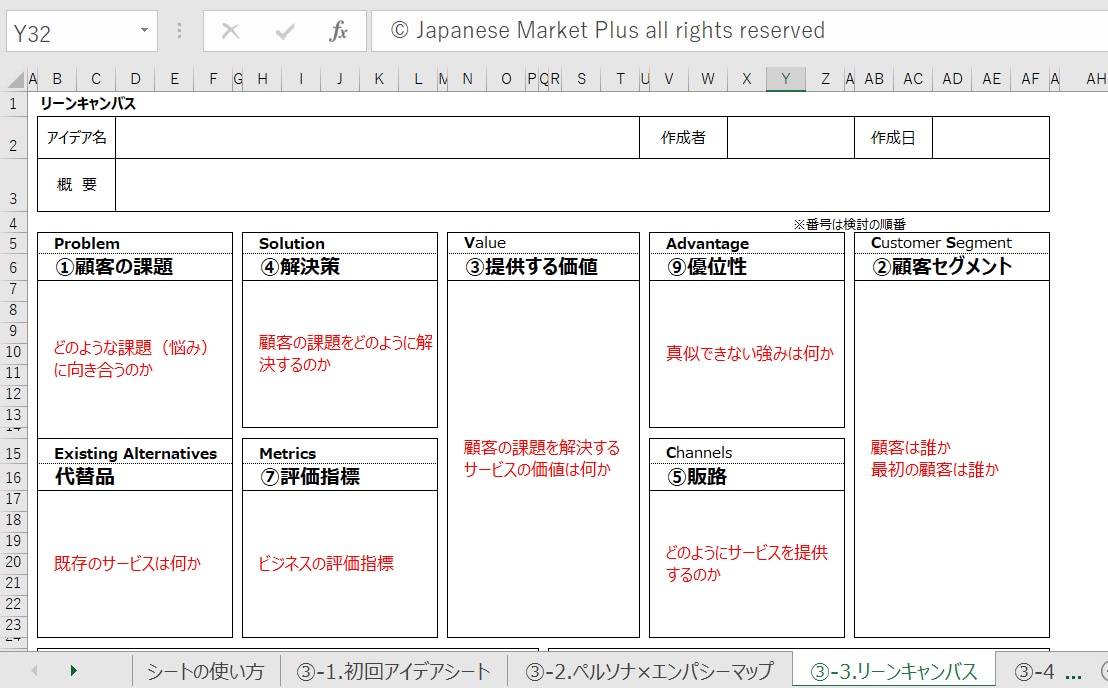The height and width of the screenshot is (688, 1108).
Task: Click the 真似できない強みは何か text
Action: (750, 353)
